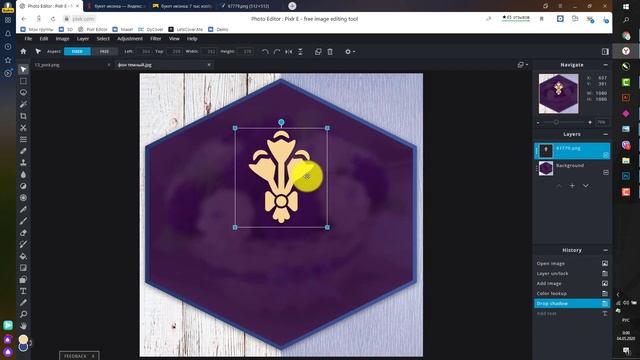The height and width of the screenshot is (360, 640).
Task: Collapse the Layers panel
Action: click(x=605, y=134)
